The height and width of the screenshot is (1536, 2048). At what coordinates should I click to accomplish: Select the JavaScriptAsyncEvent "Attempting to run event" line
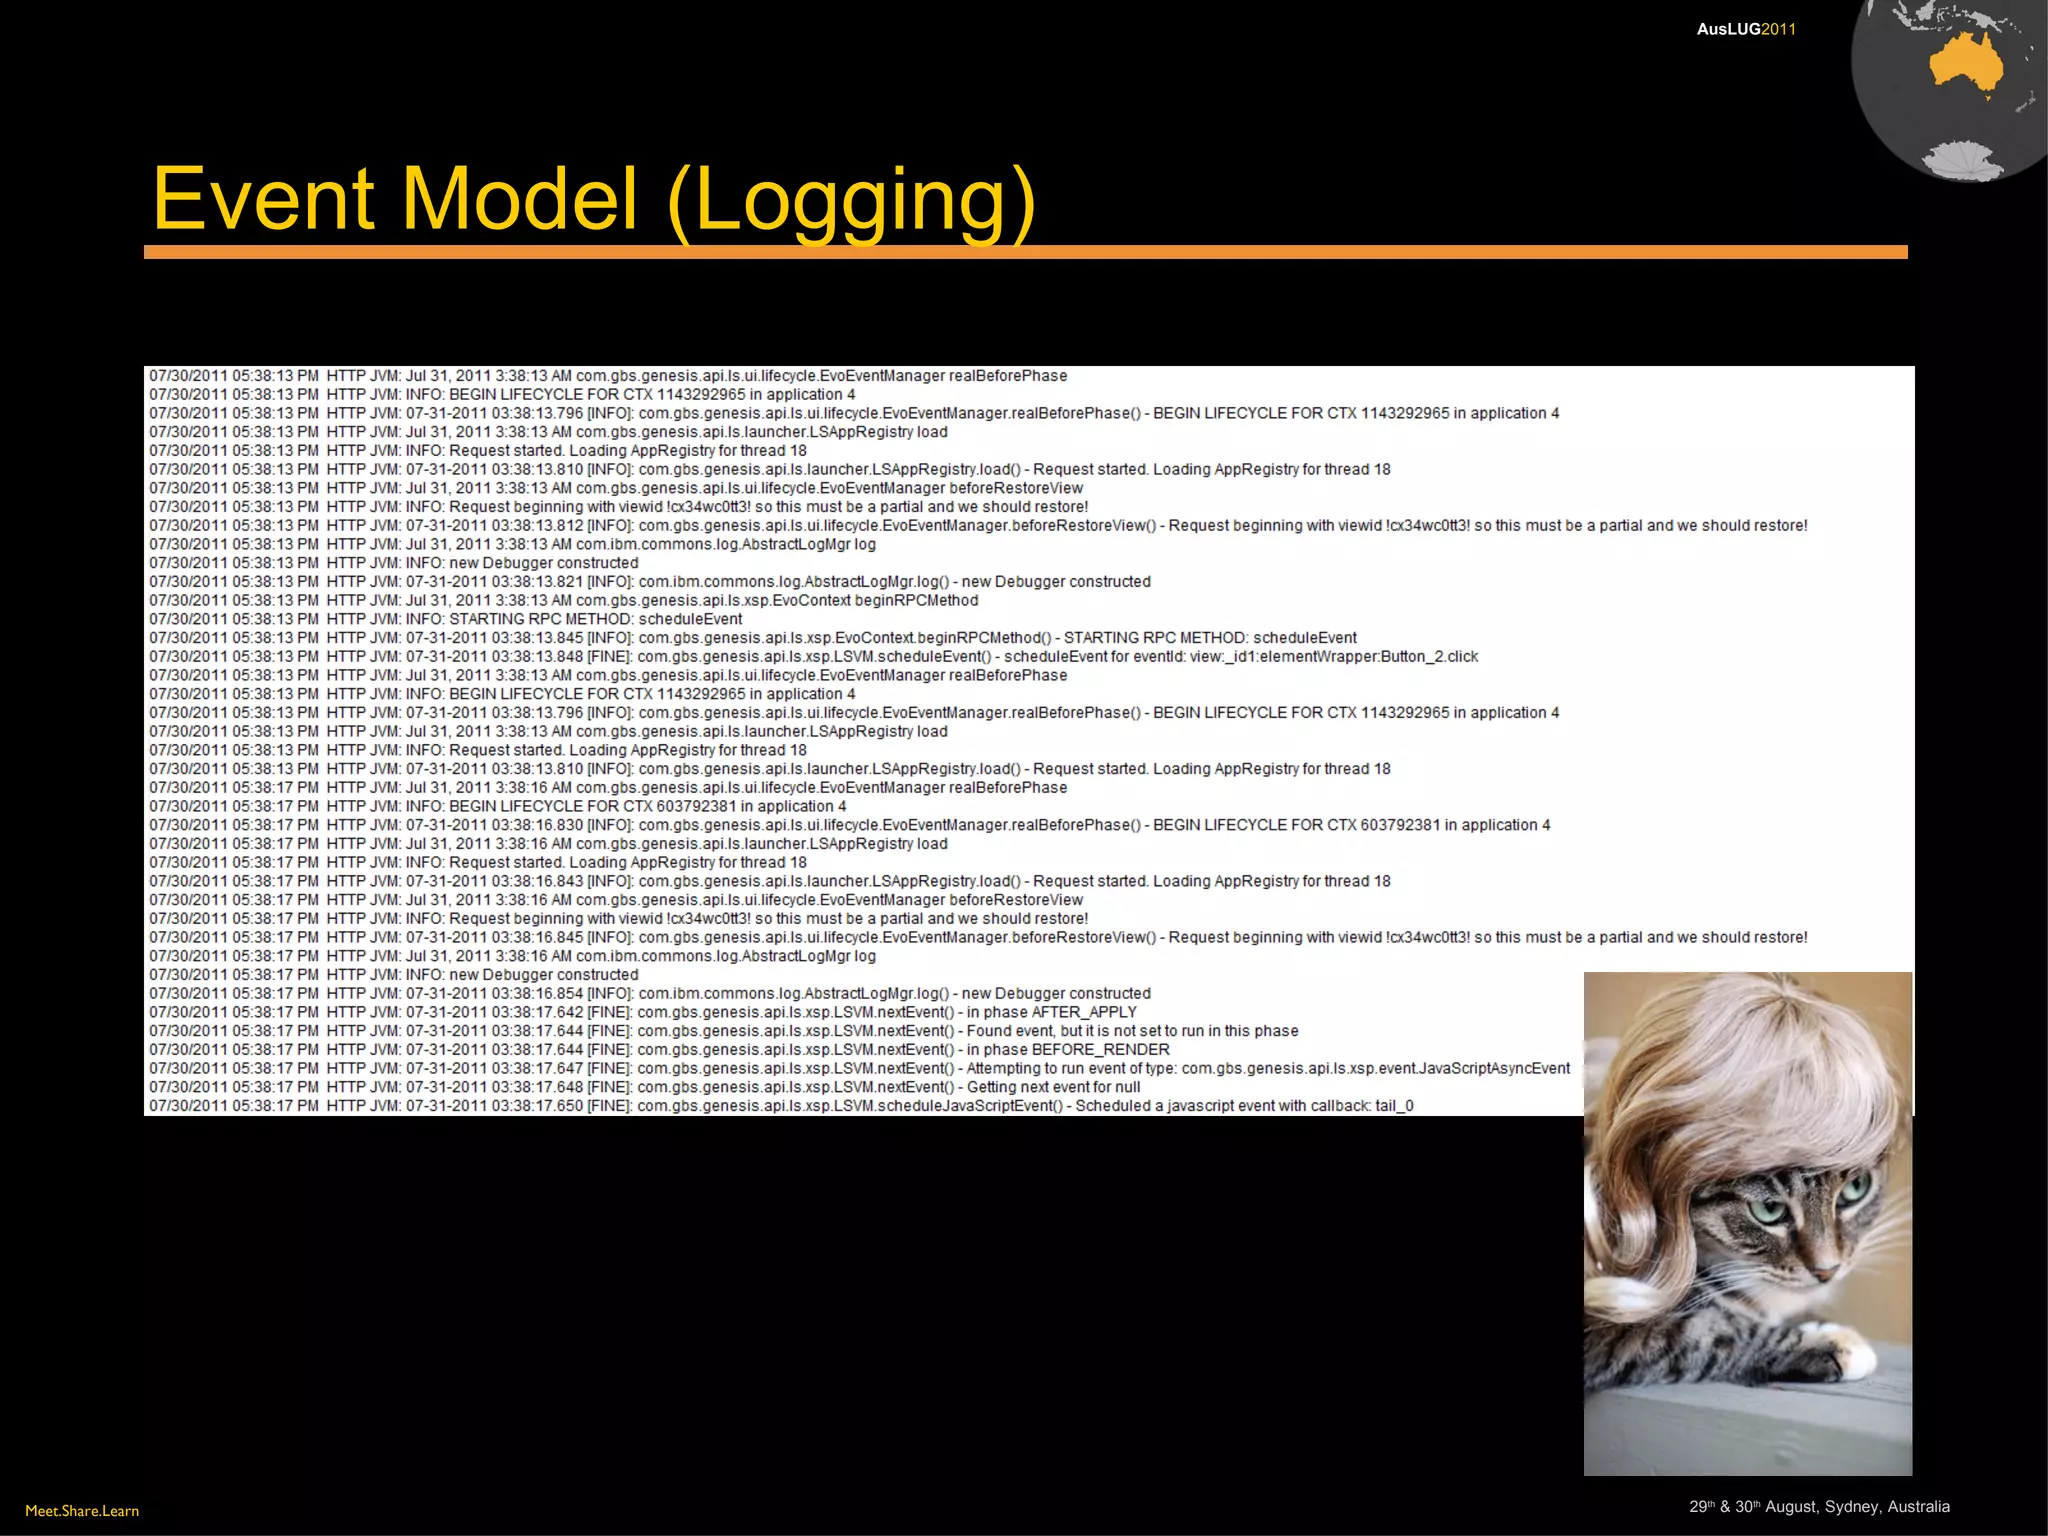tap(860, 1069)
